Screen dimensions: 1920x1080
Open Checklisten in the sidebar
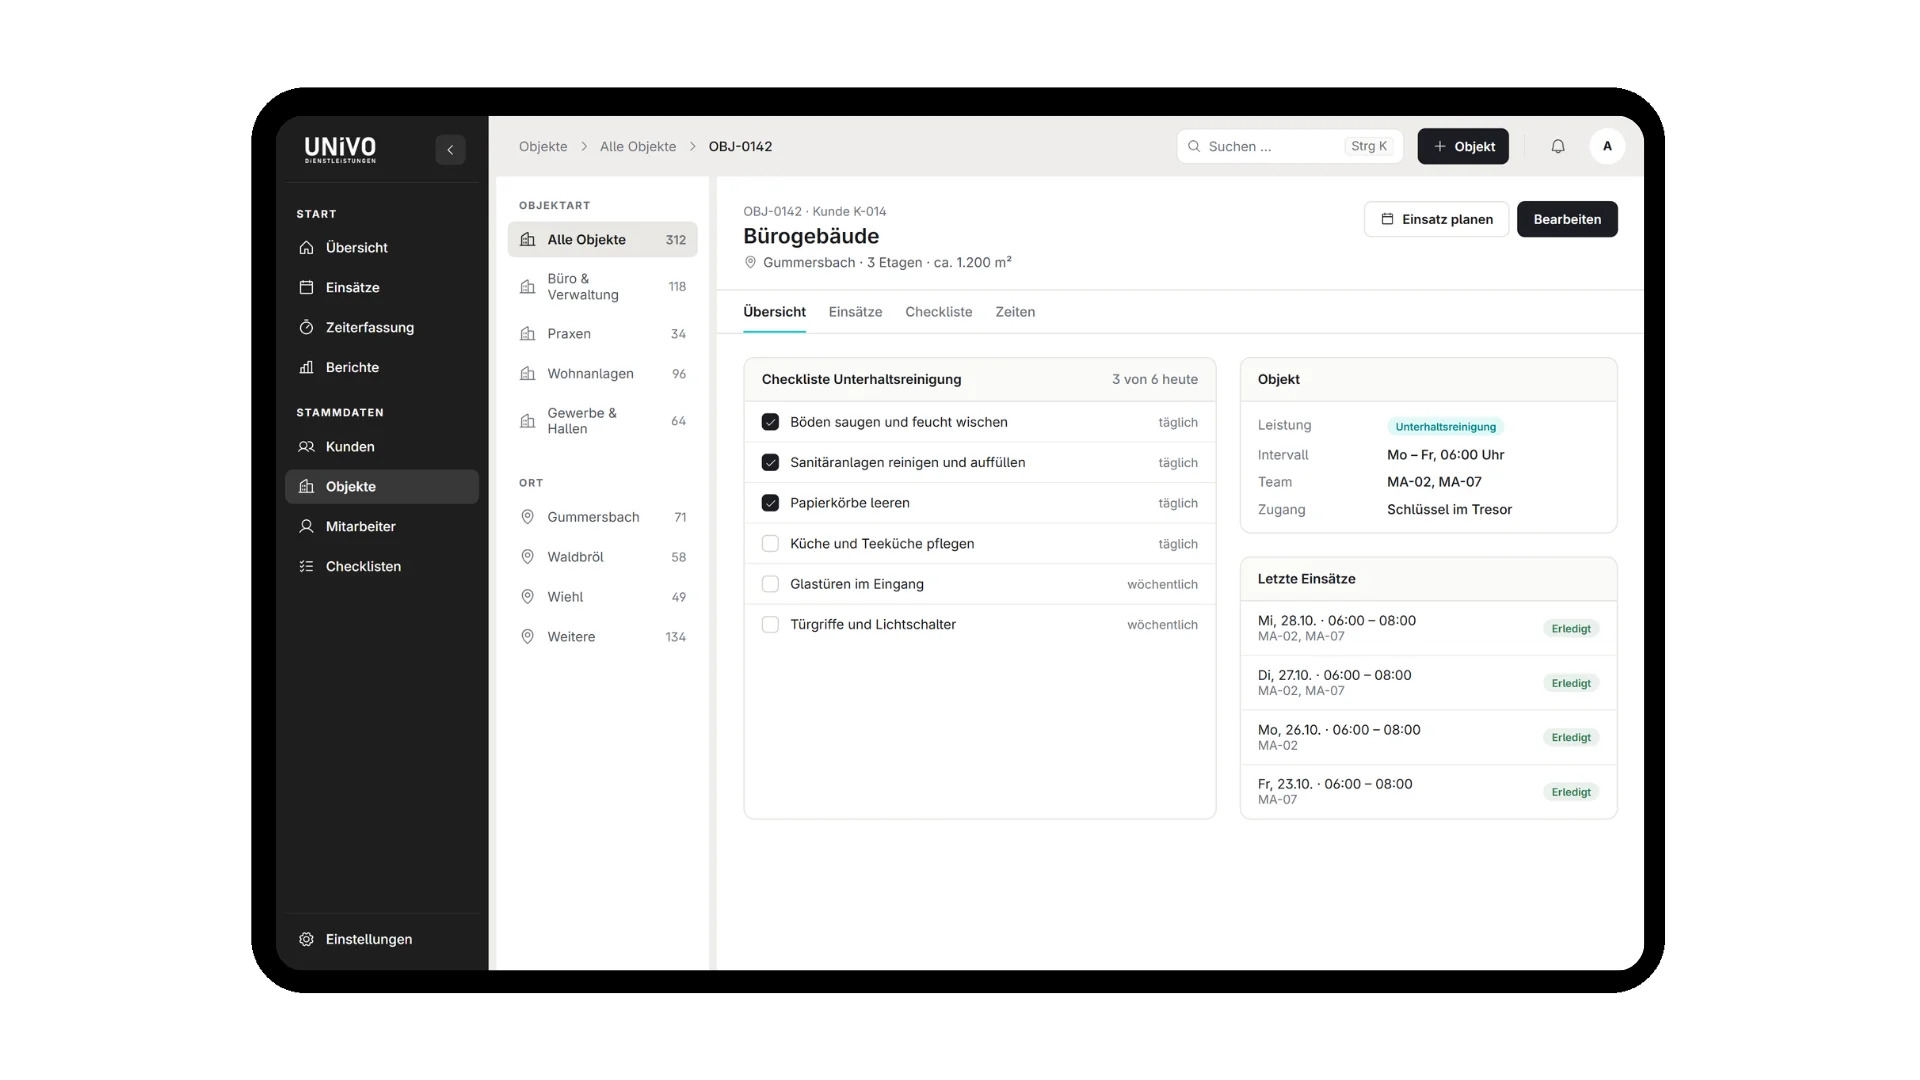pyautogui.click(x=382, y=567)
